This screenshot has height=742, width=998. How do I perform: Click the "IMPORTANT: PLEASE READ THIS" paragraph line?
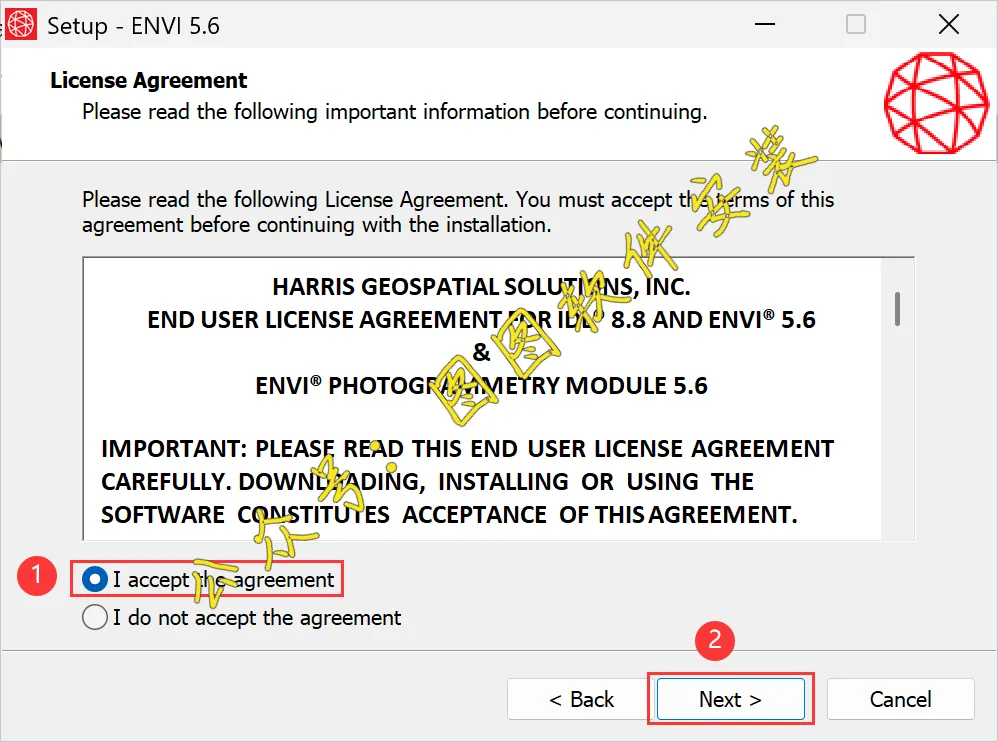[467, 449]
